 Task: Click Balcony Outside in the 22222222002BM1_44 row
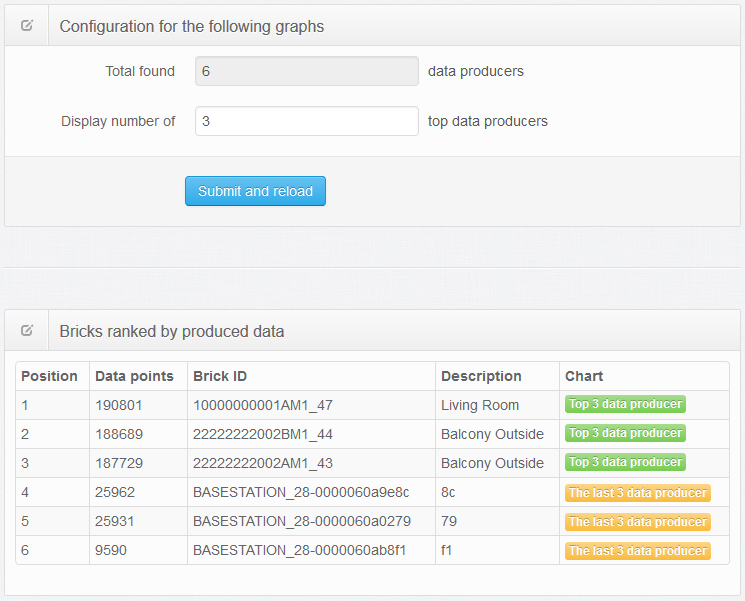click(x=492, y=434)
